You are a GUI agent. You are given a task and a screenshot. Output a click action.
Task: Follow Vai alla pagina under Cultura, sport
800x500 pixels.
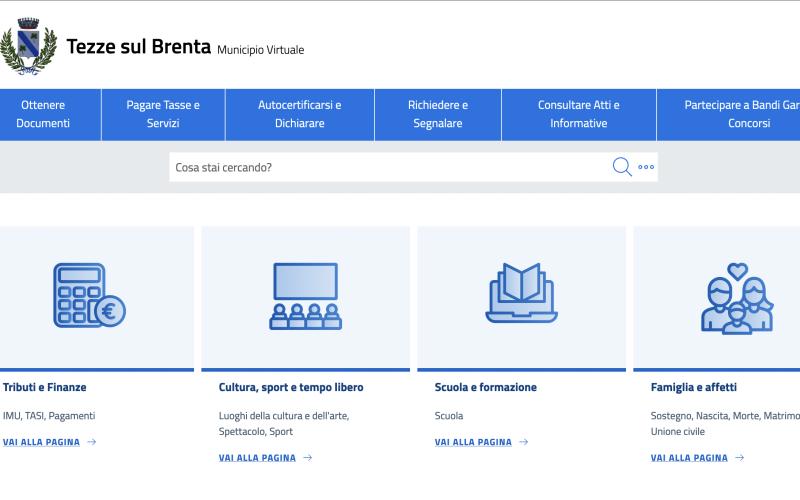(x=257, y=458)
